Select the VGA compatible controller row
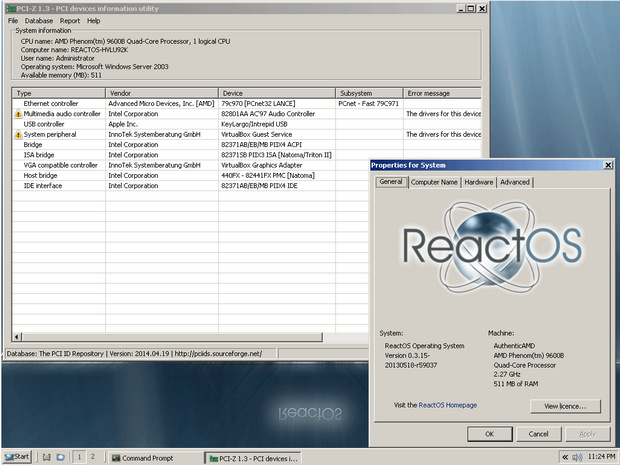The image size is (620, 465). tap(191, 165)
